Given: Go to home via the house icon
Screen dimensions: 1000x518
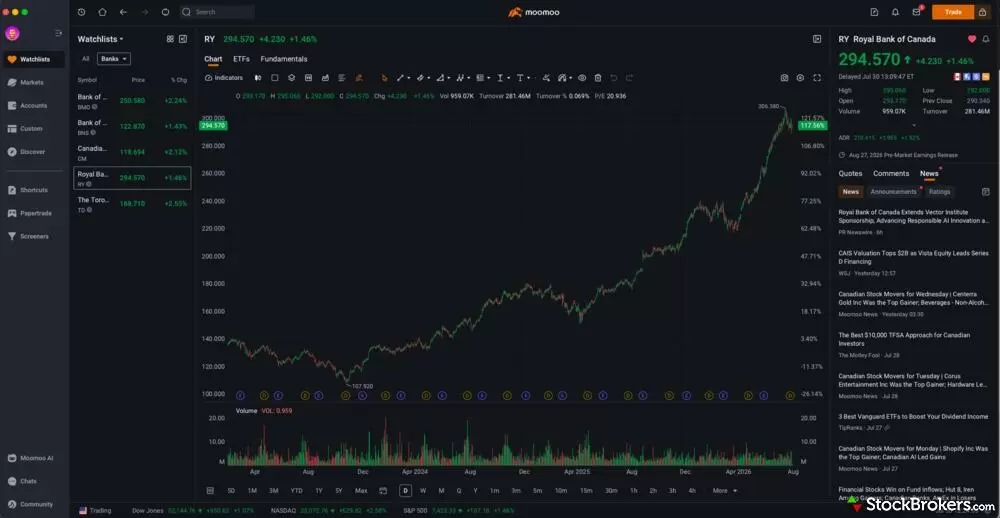Looking at the screenshot, I should [x=102, y=12].
